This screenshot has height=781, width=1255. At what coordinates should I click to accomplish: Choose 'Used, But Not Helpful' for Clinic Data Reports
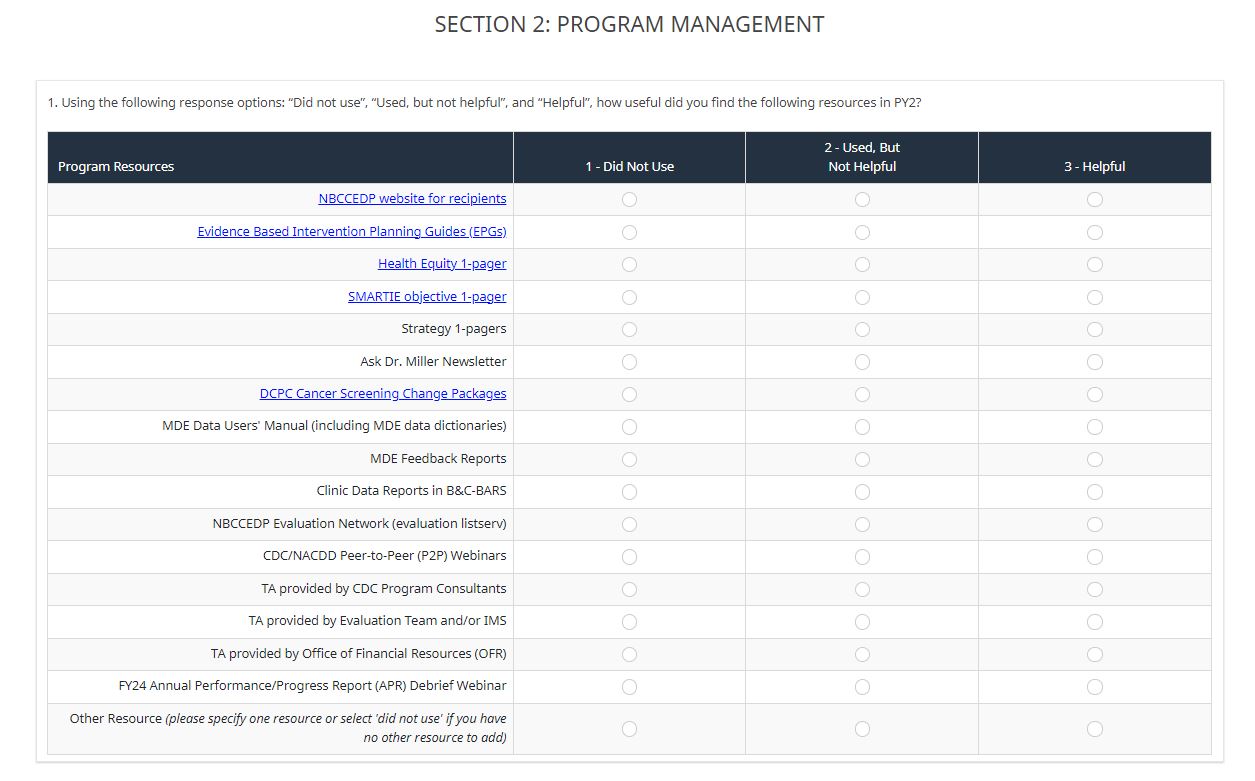click(x=862, y=492)
